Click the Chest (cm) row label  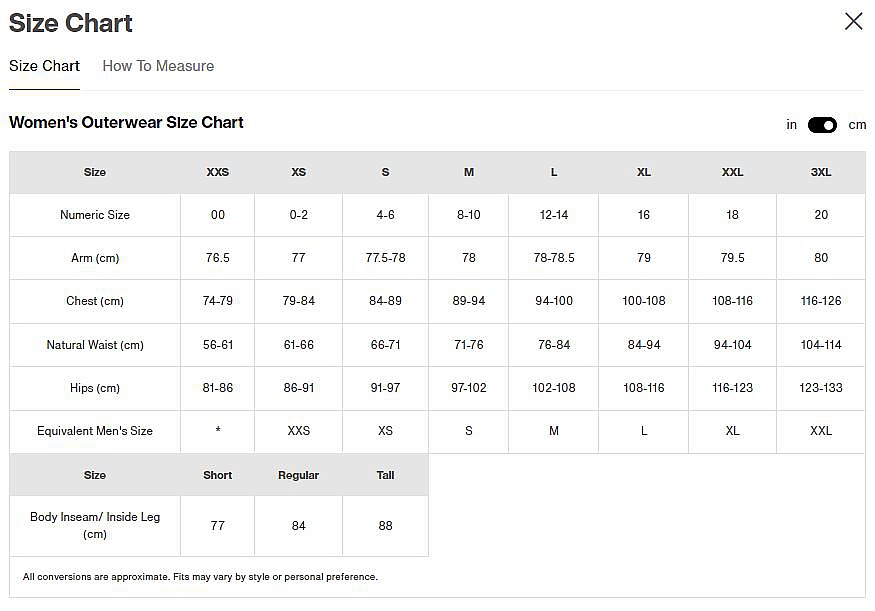coord(95,301)
